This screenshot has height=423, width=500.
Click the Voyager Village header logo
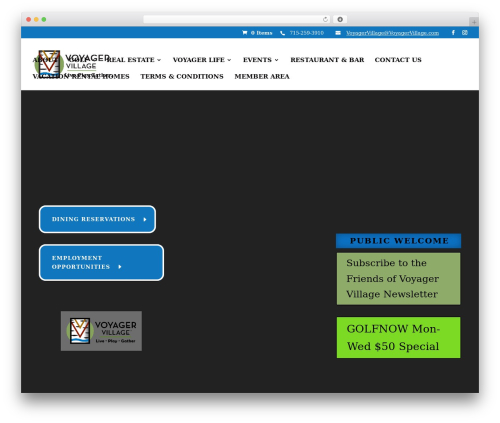[72, 64]
